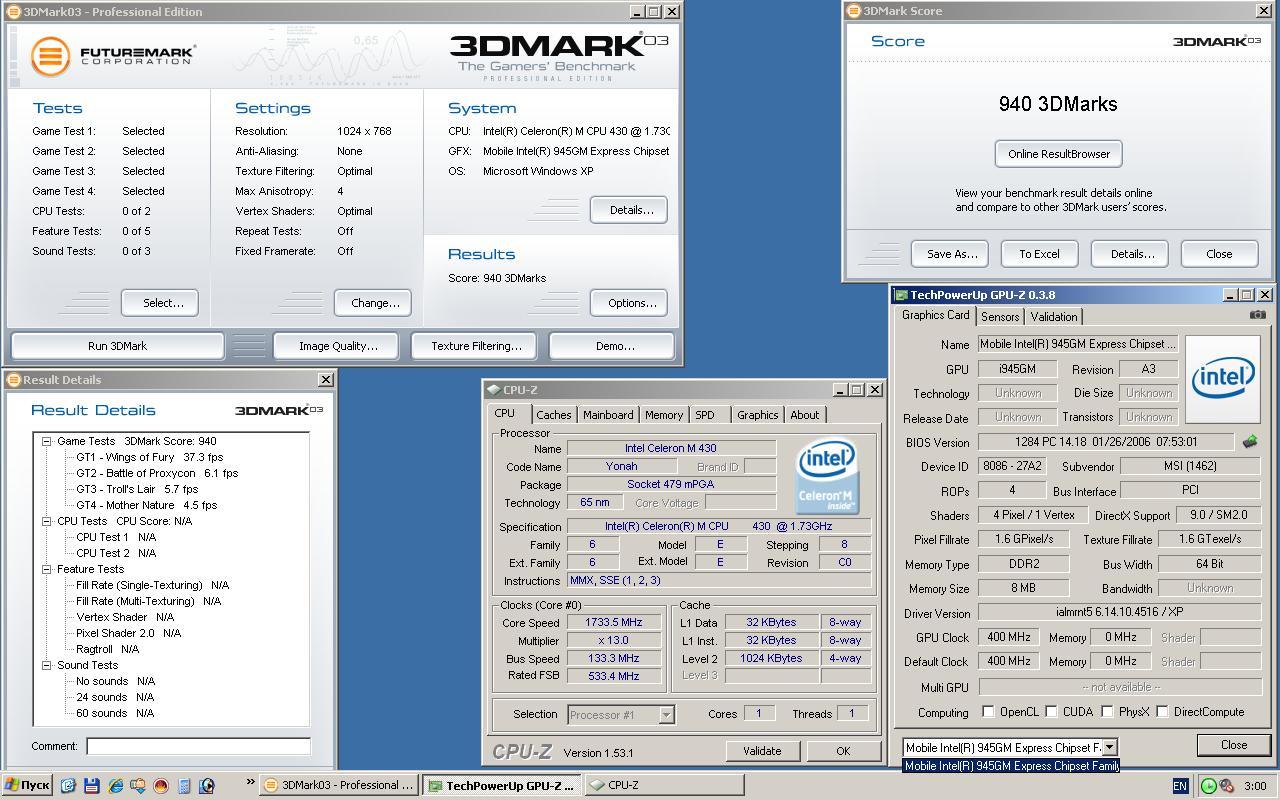This screenshot has height=800, width=1280.
Task: Open the Graphics tab in CPU-Z
Action: point(757,415)
